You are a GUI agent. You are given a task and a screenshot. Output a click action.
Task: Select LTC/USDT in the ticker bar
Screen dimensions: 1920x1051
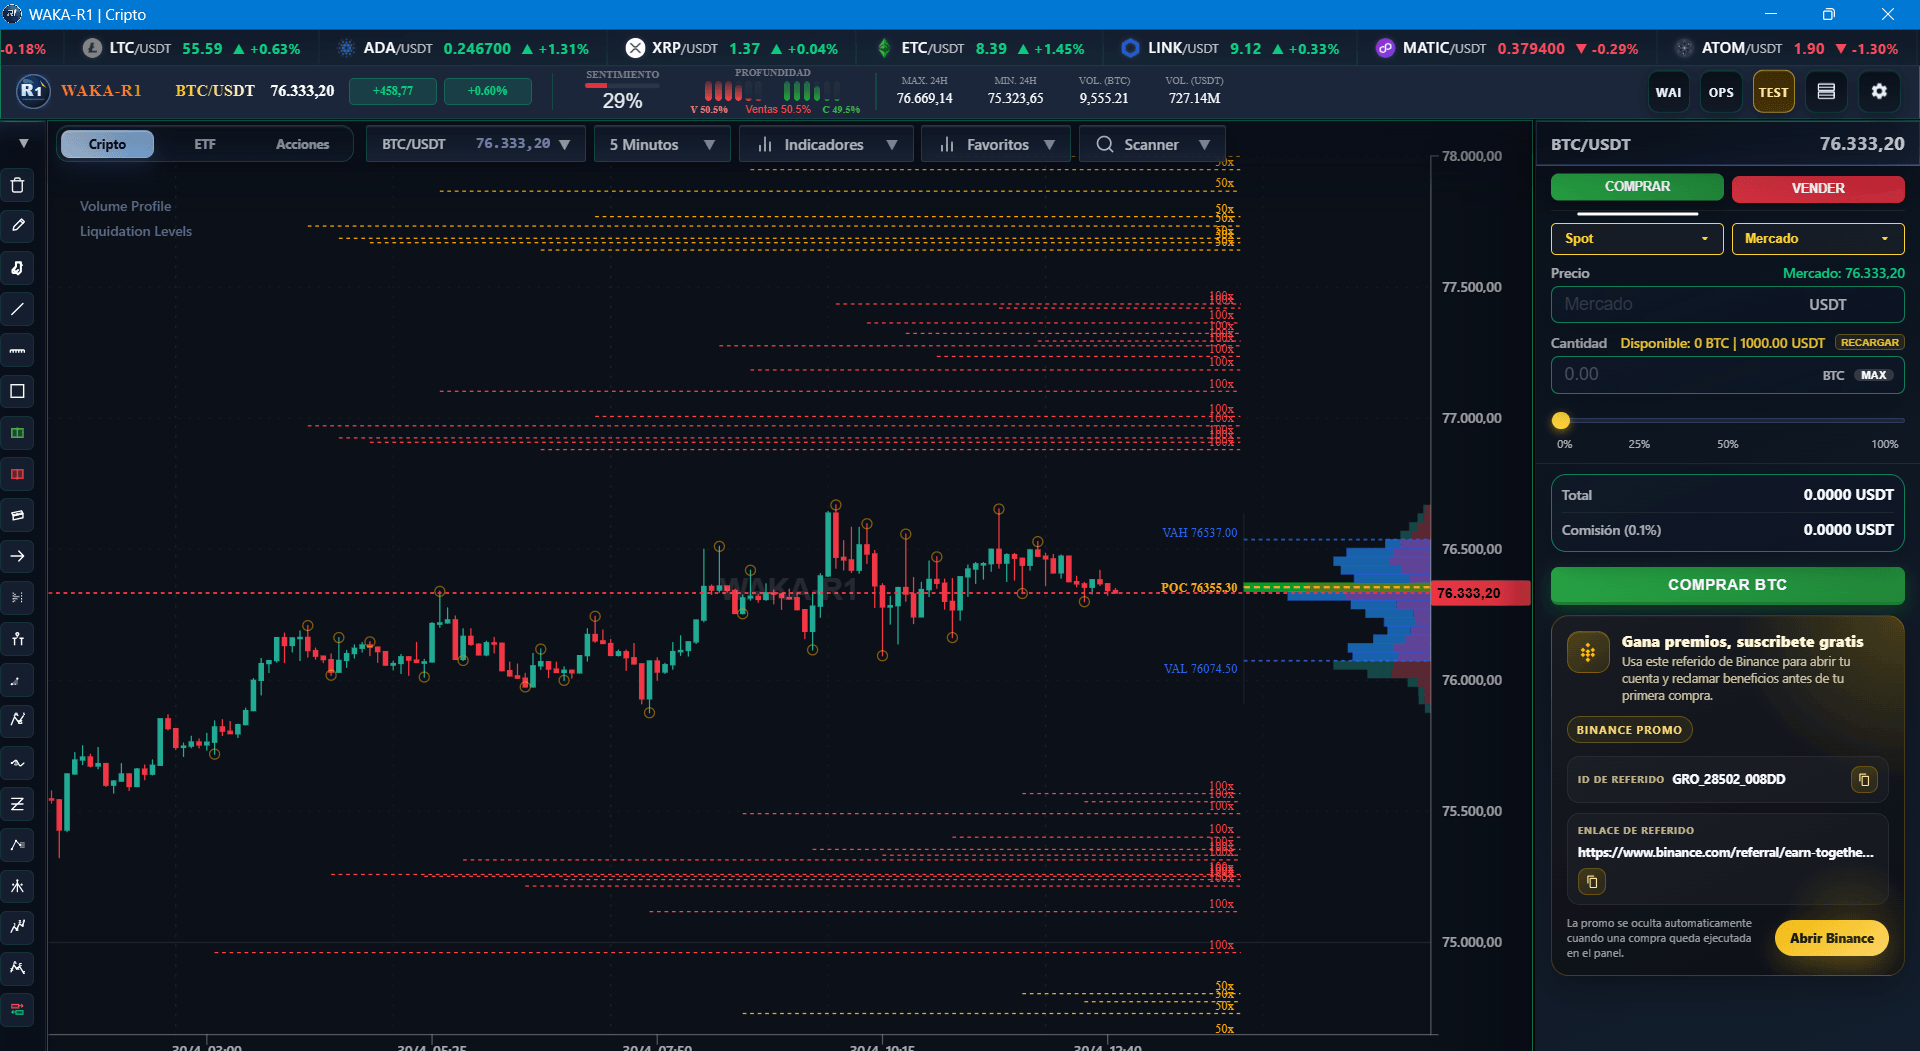[x=190, y=48]
